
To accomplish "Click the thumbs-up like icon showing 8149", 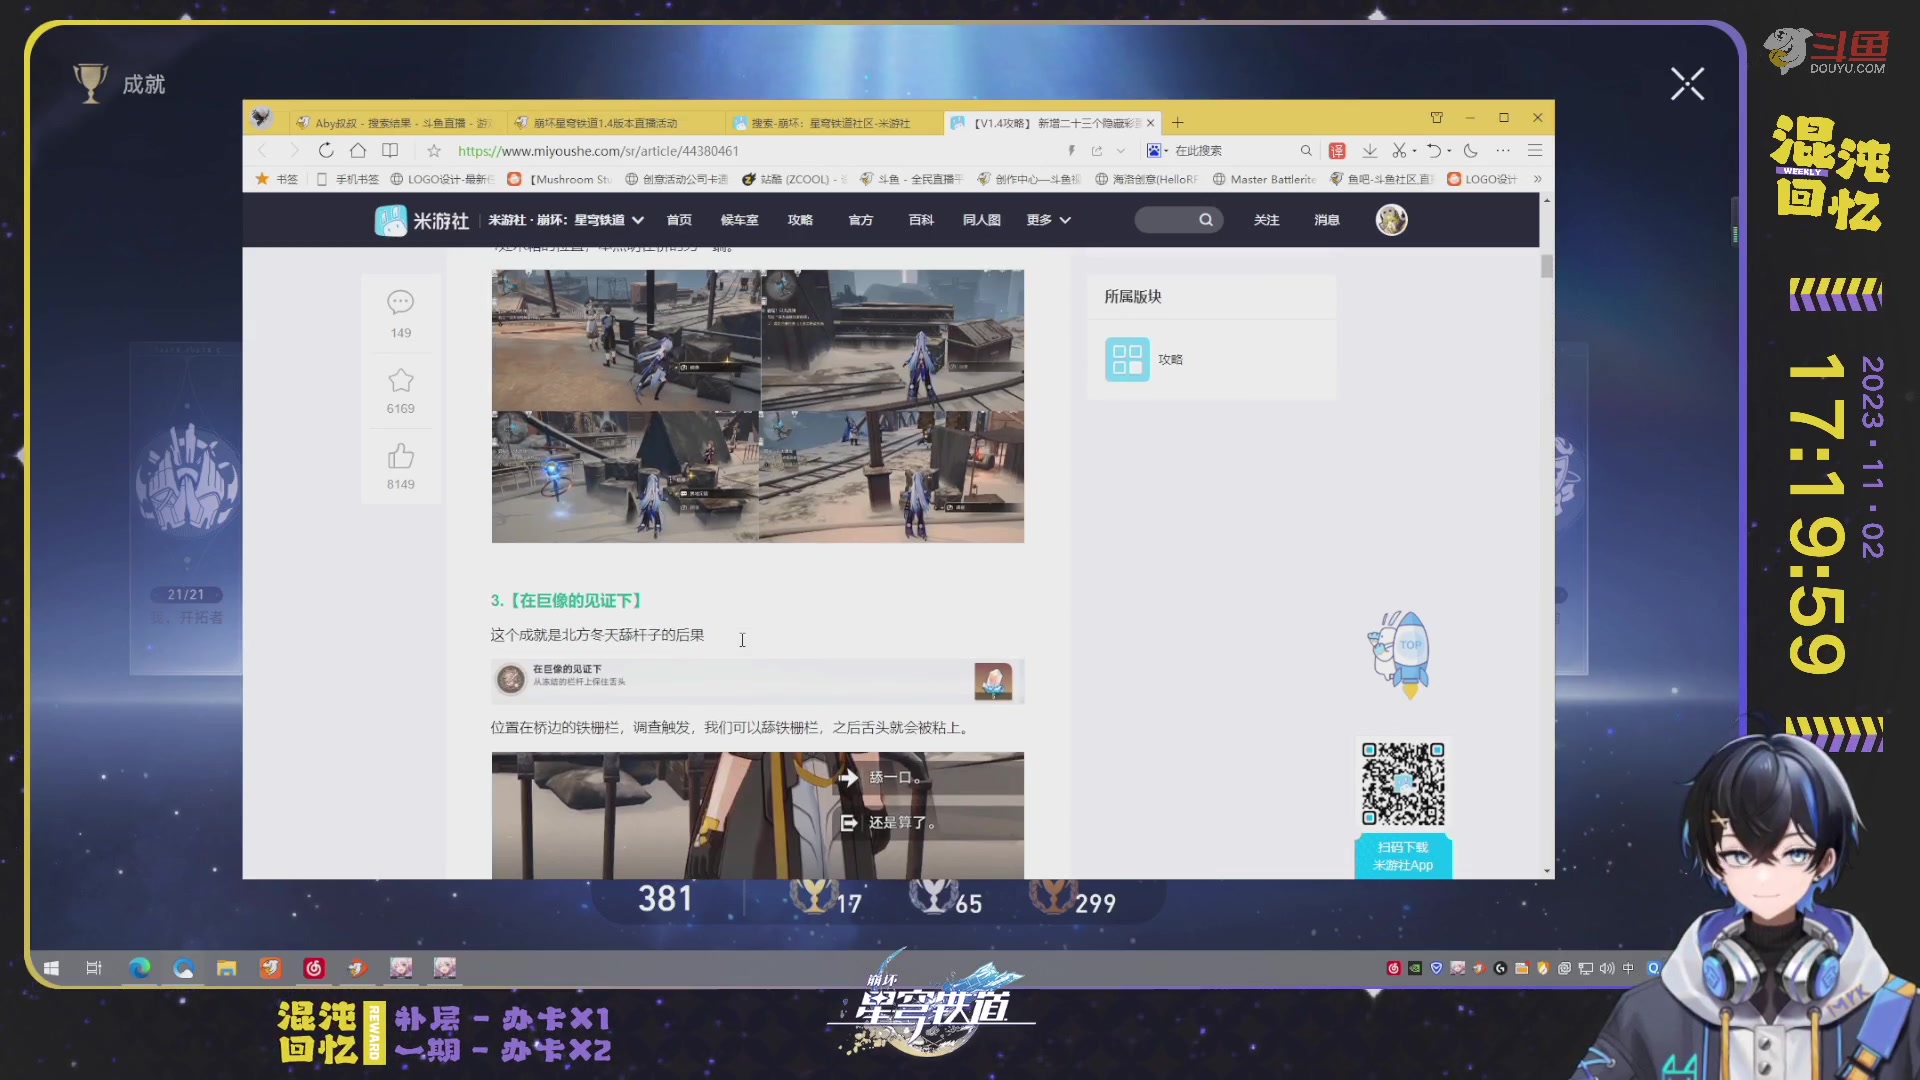I will click(401, 456).
